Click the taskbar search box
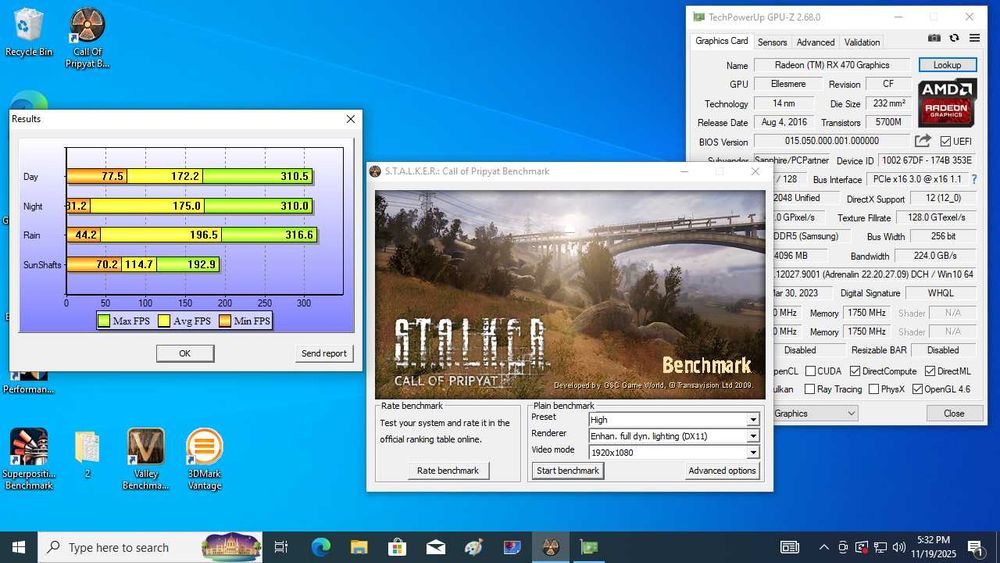 click(x=151, y=547)
